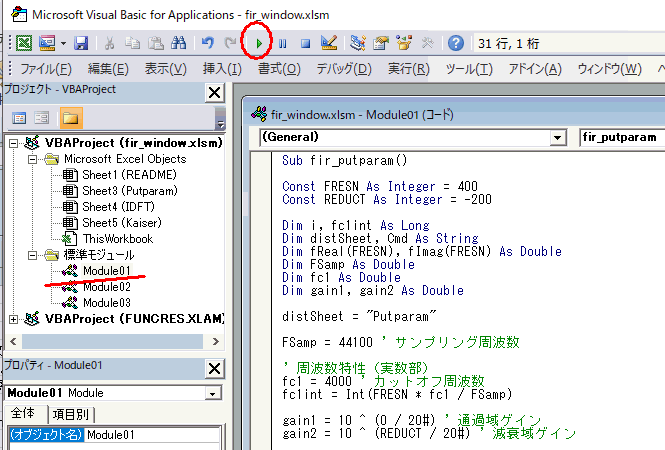Click the Cut scissors icon

pyautogui.click(x=109, y=43)
